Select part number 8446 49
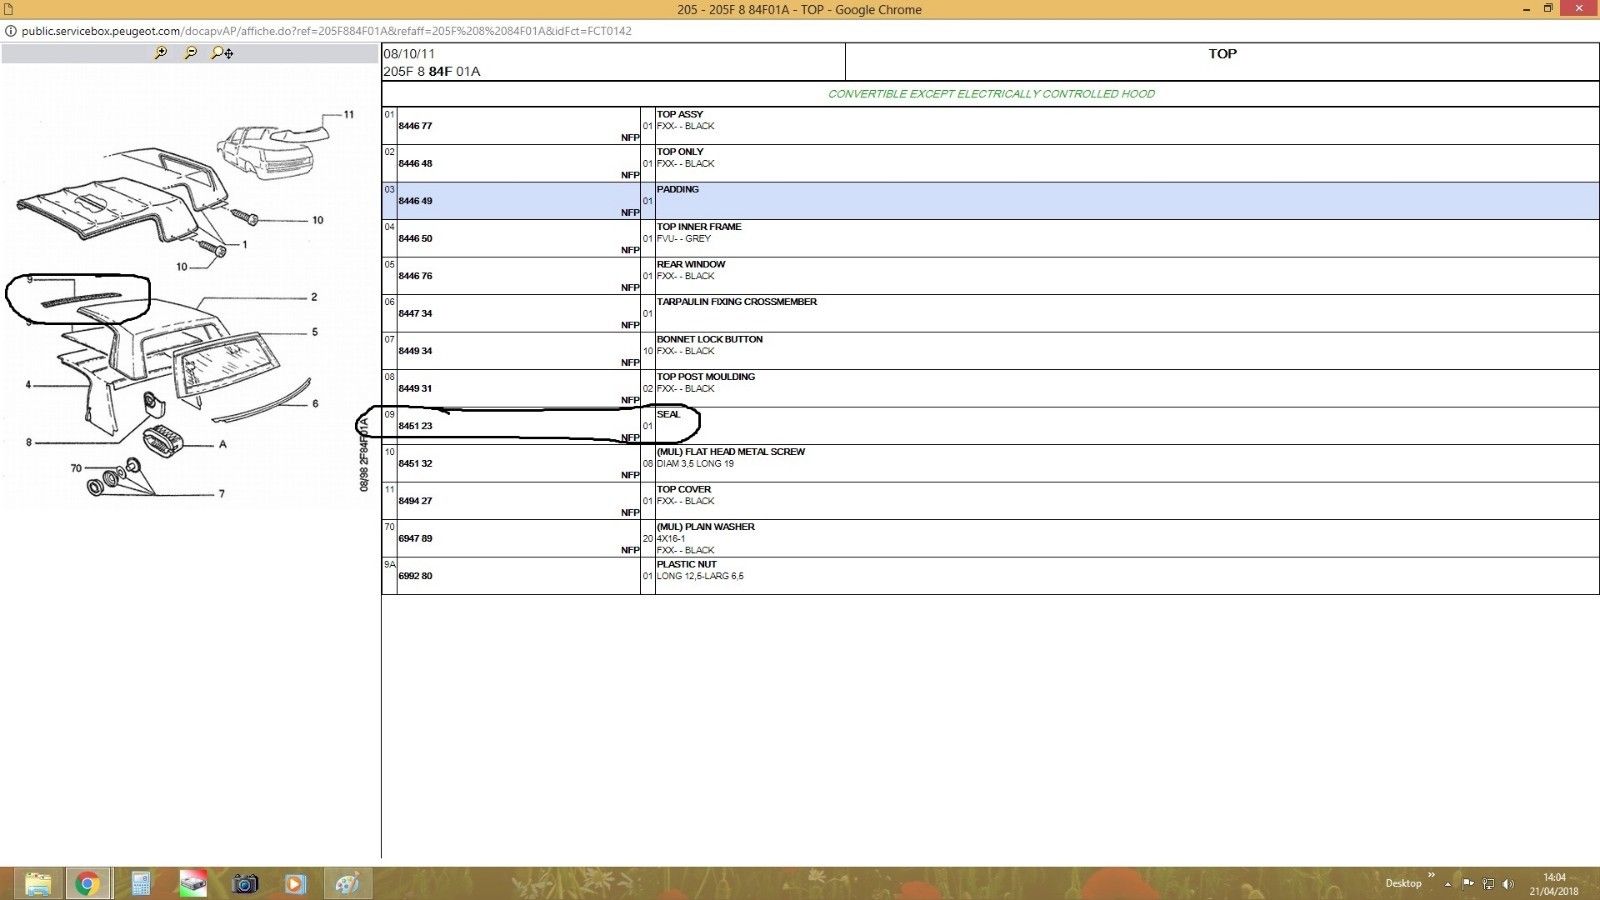The width and height of the screenshot is (1600, 900). [x=415, y=201]
